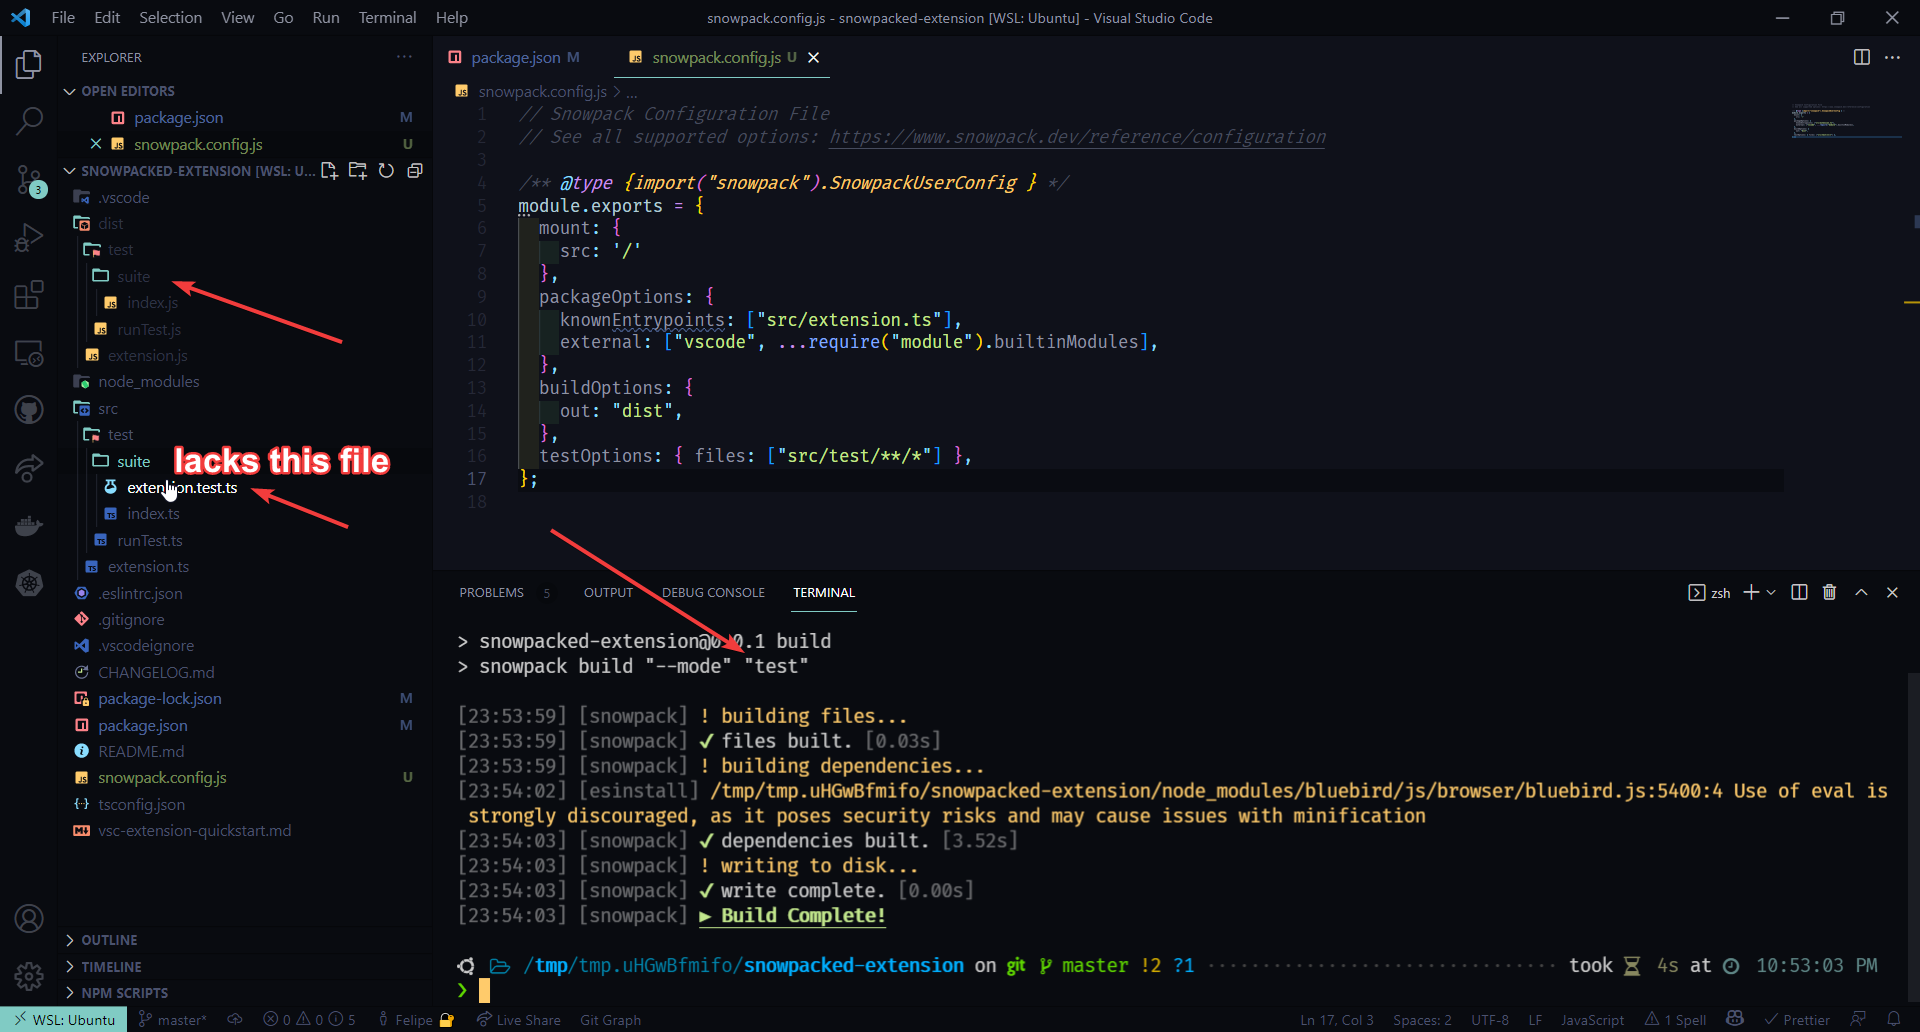Switch to the package.json editor tab
Image resolution: width=1920 pixels, height=1032 pixels.
click(x=515, y=57)
